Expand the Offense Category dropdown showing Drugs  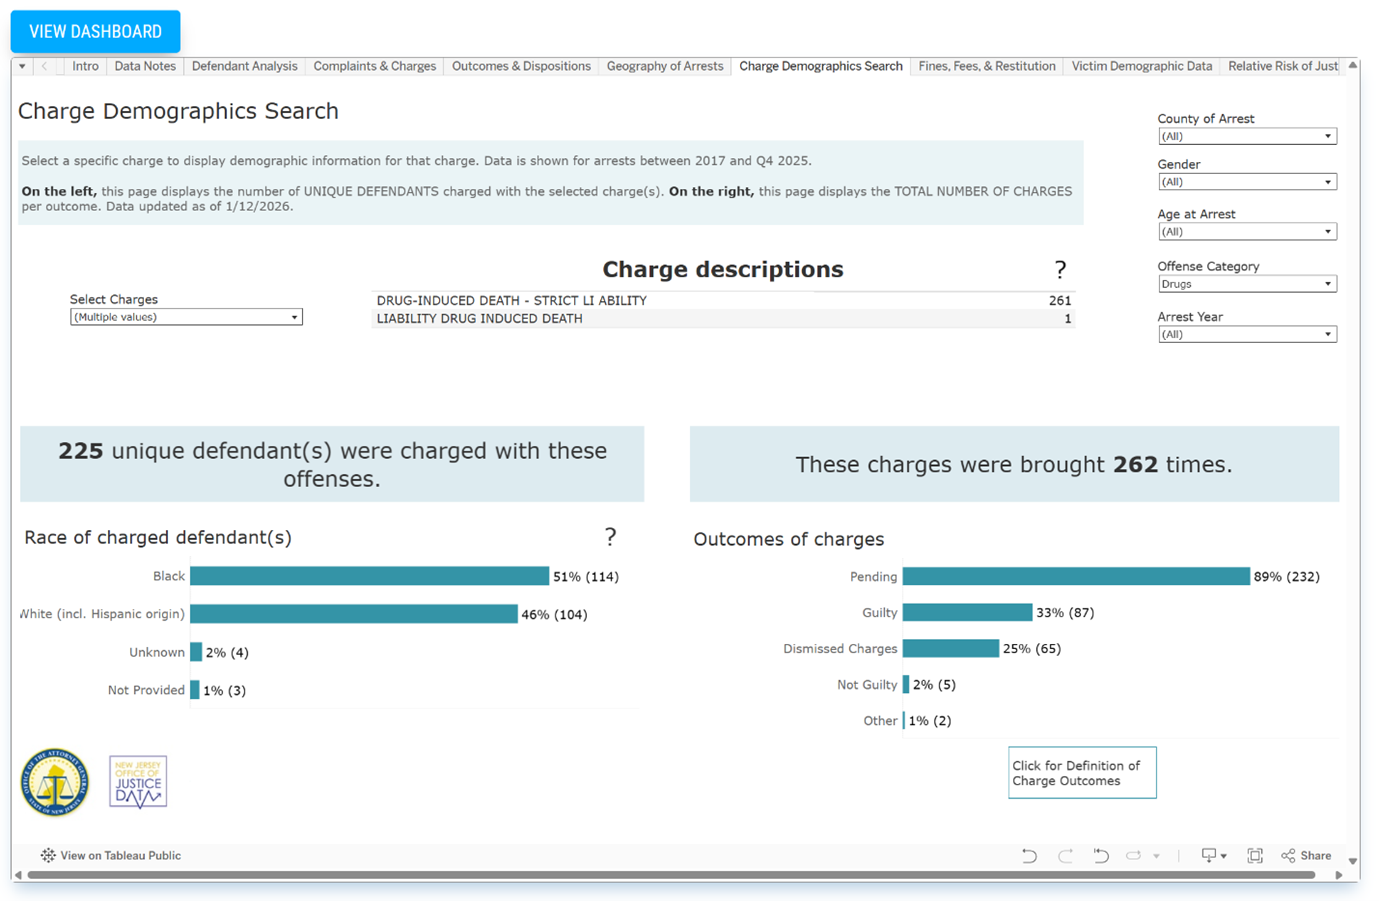point(1246,285)
